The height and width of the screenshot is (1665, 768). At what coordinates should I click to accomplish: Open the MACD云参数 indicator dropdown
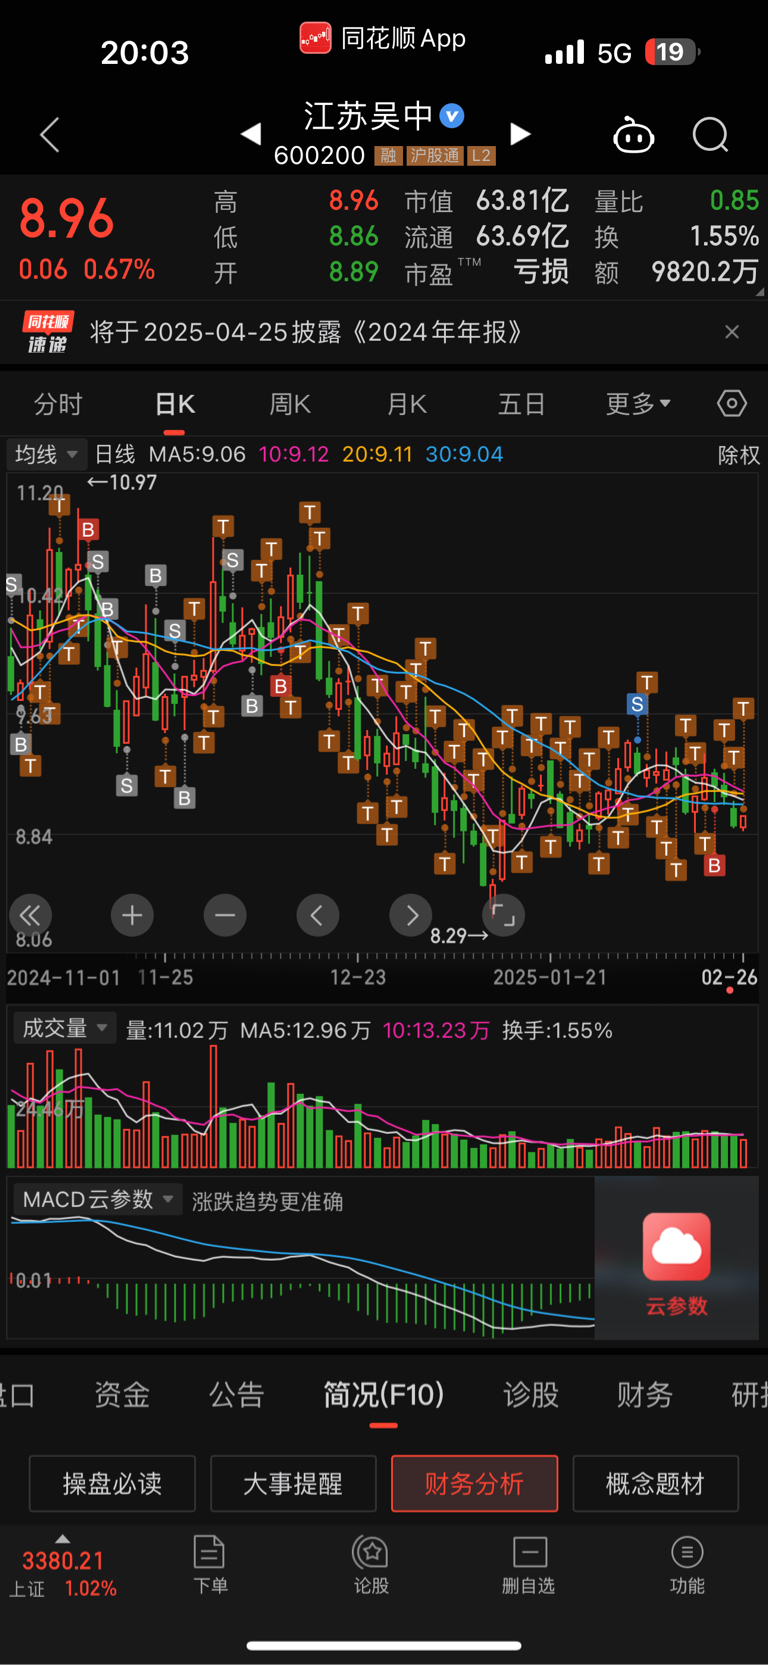[x=97, y=1199]
